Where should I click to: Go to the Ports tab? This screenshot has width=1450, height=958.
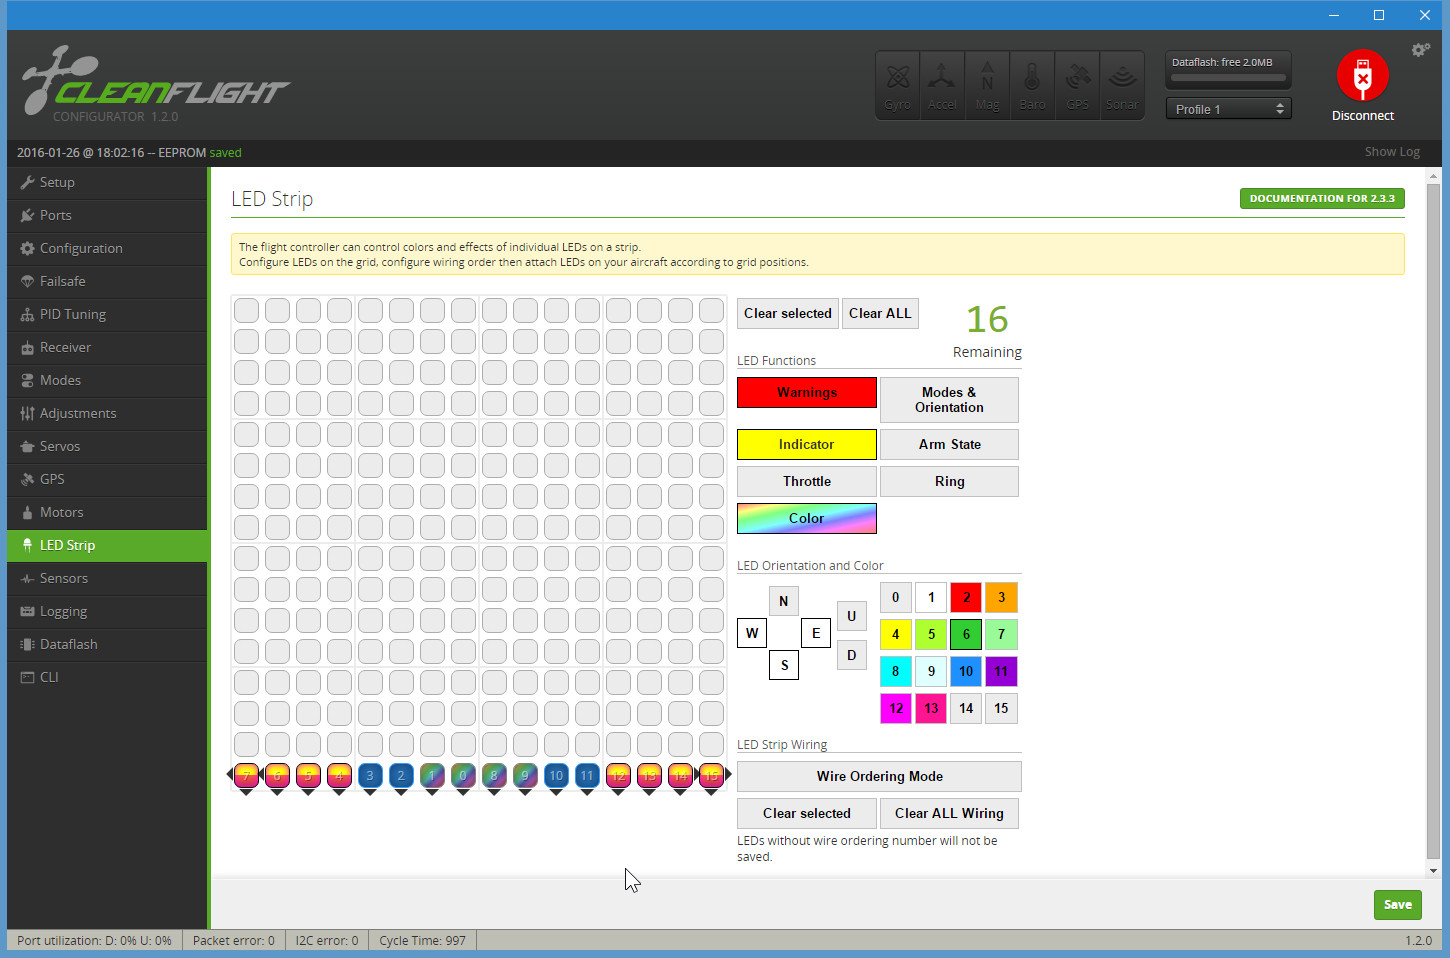click(x=107, y=215)
